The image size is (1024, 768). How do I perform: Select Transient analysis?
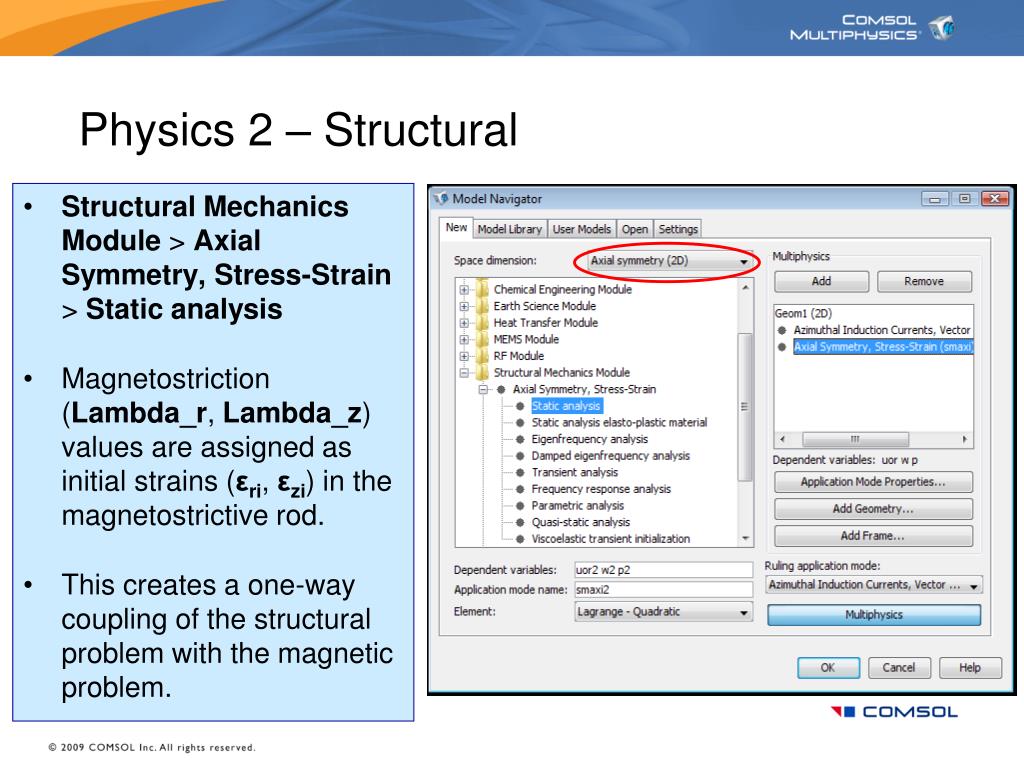[575, 473]
